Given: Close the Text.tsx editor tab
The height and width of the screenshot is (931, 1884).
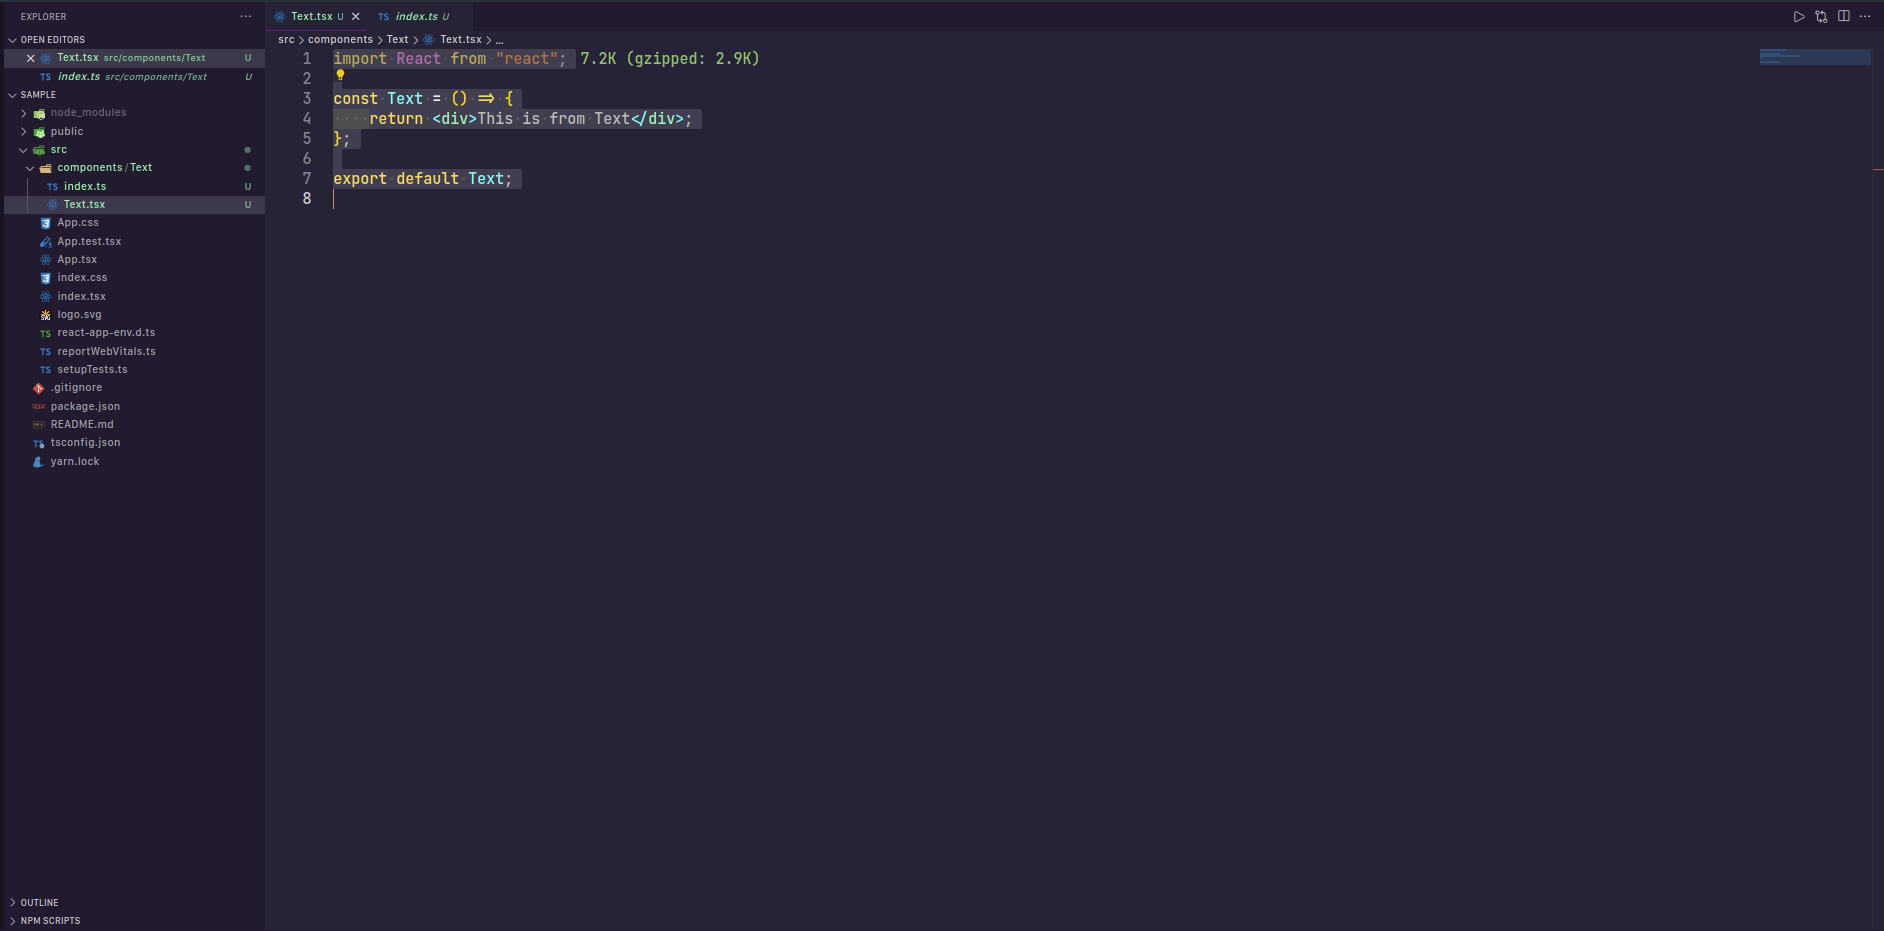Looking at the screenshot, I should 355,17.
